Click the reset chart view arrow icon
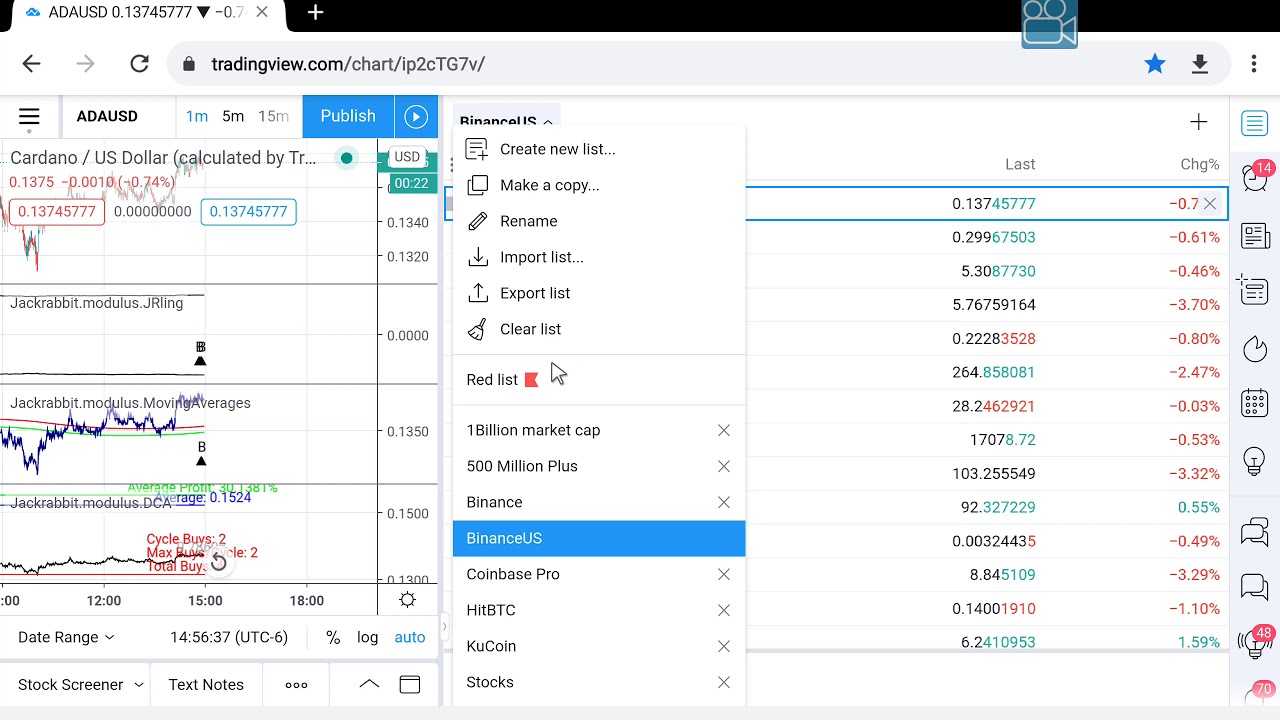The height and width of the screenshot is (720, 1280). click(218, 563)
